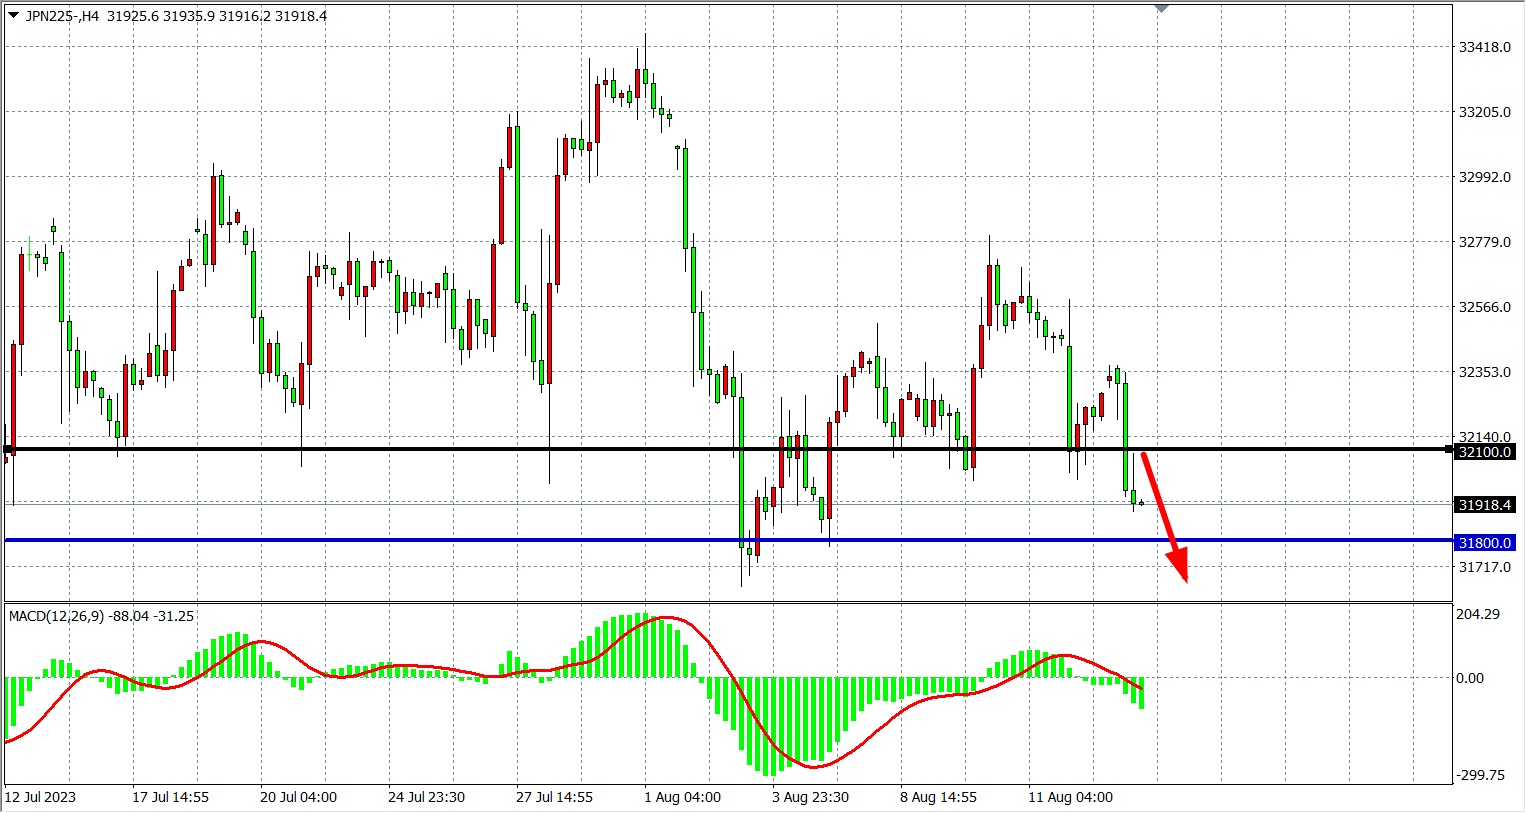Screen dimensions: 1526x813
Task: Click the 11 Aug 04:00 time label
Action: tap(1070, 797)
